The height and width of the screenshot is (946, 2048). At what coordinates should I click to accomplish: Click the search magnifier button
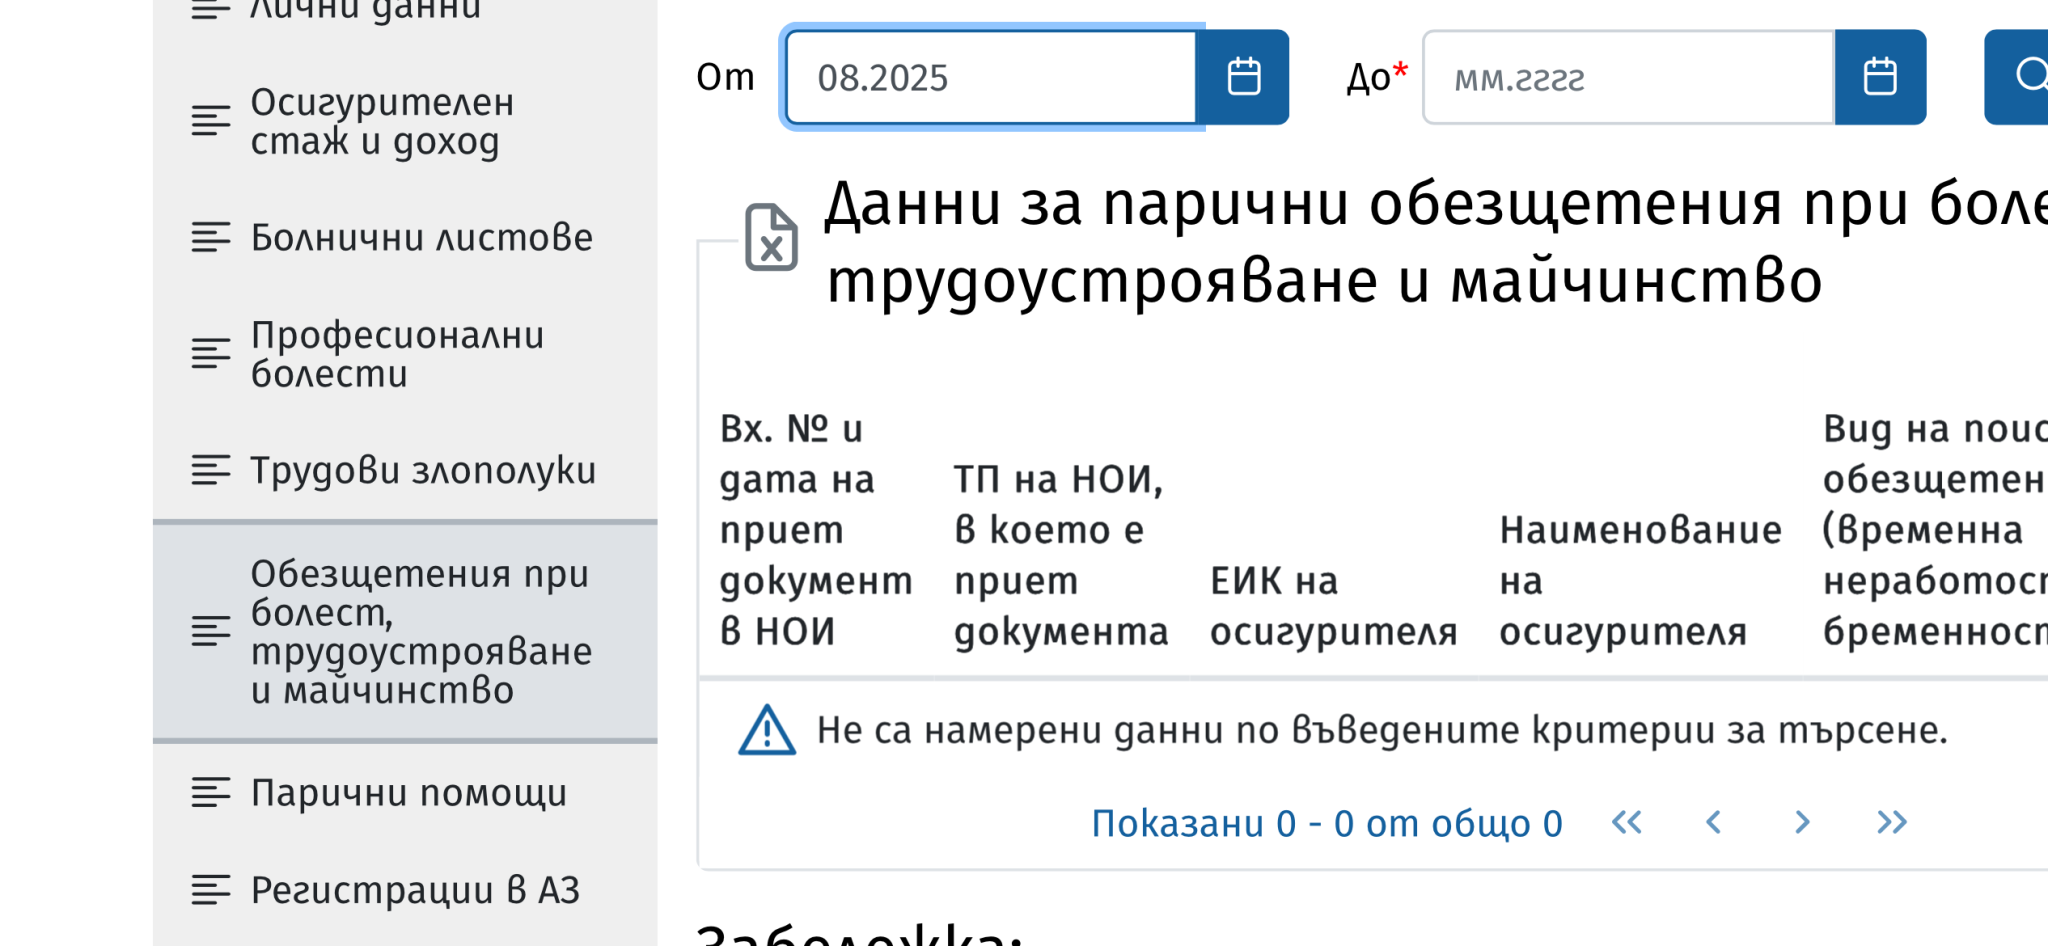point(2020,77)
